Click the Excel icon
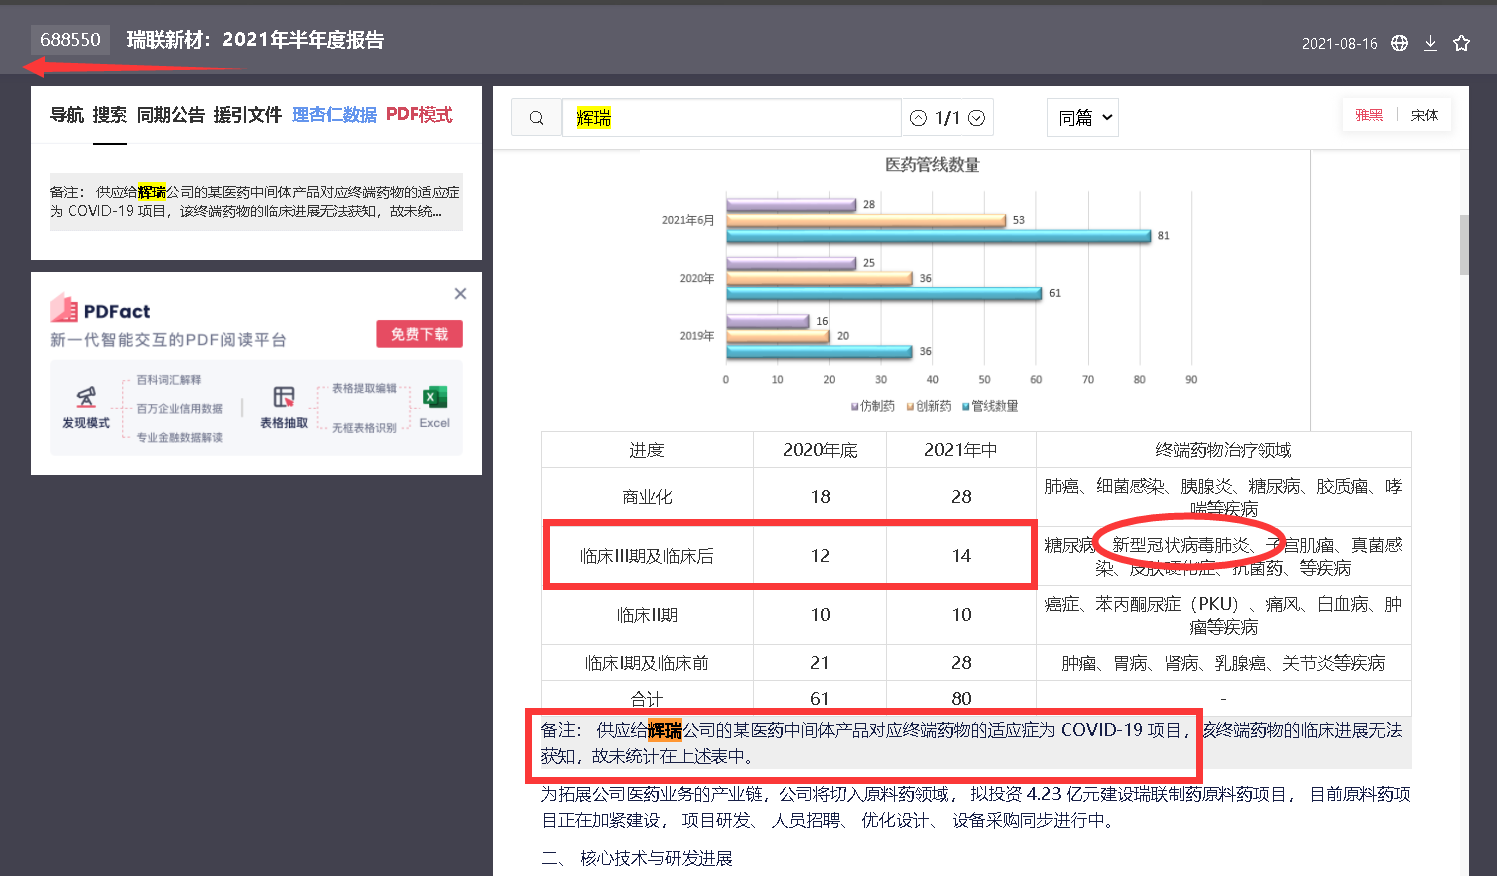Image resolution: width=1497 pixels, height=876 pixels. point(434,397)
